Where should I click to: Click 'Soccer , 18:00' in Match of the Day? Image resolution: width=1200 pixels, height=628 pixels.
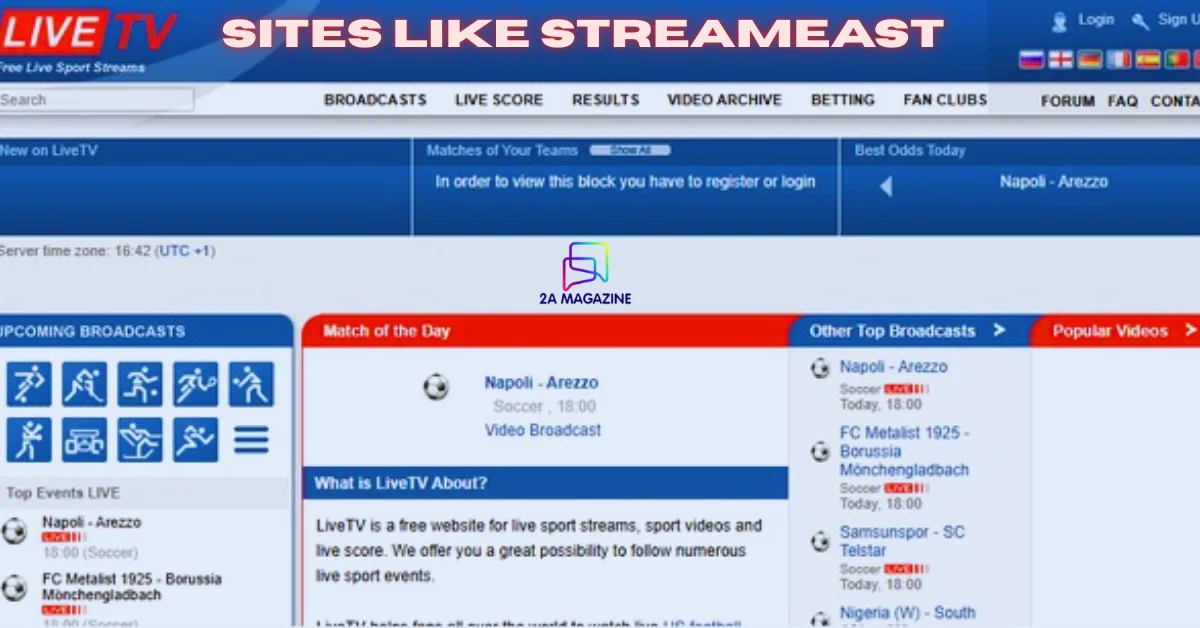pos(544,406)
